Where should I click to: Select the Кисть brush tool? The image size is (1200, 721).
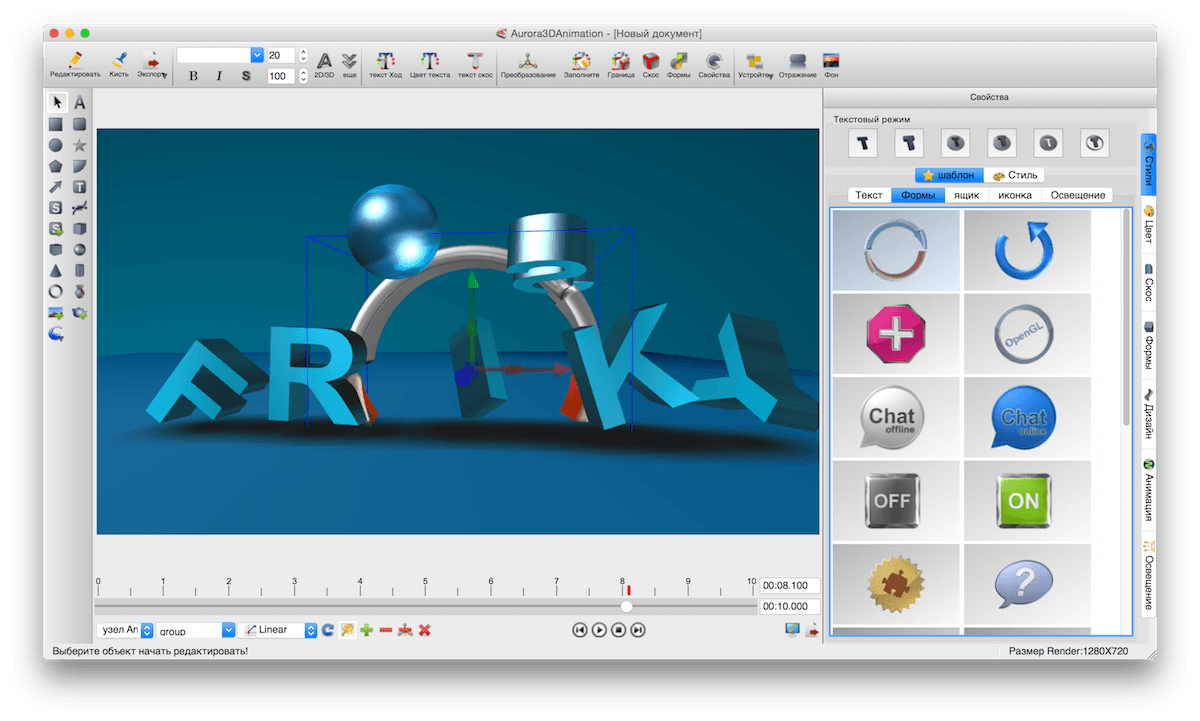119,65
